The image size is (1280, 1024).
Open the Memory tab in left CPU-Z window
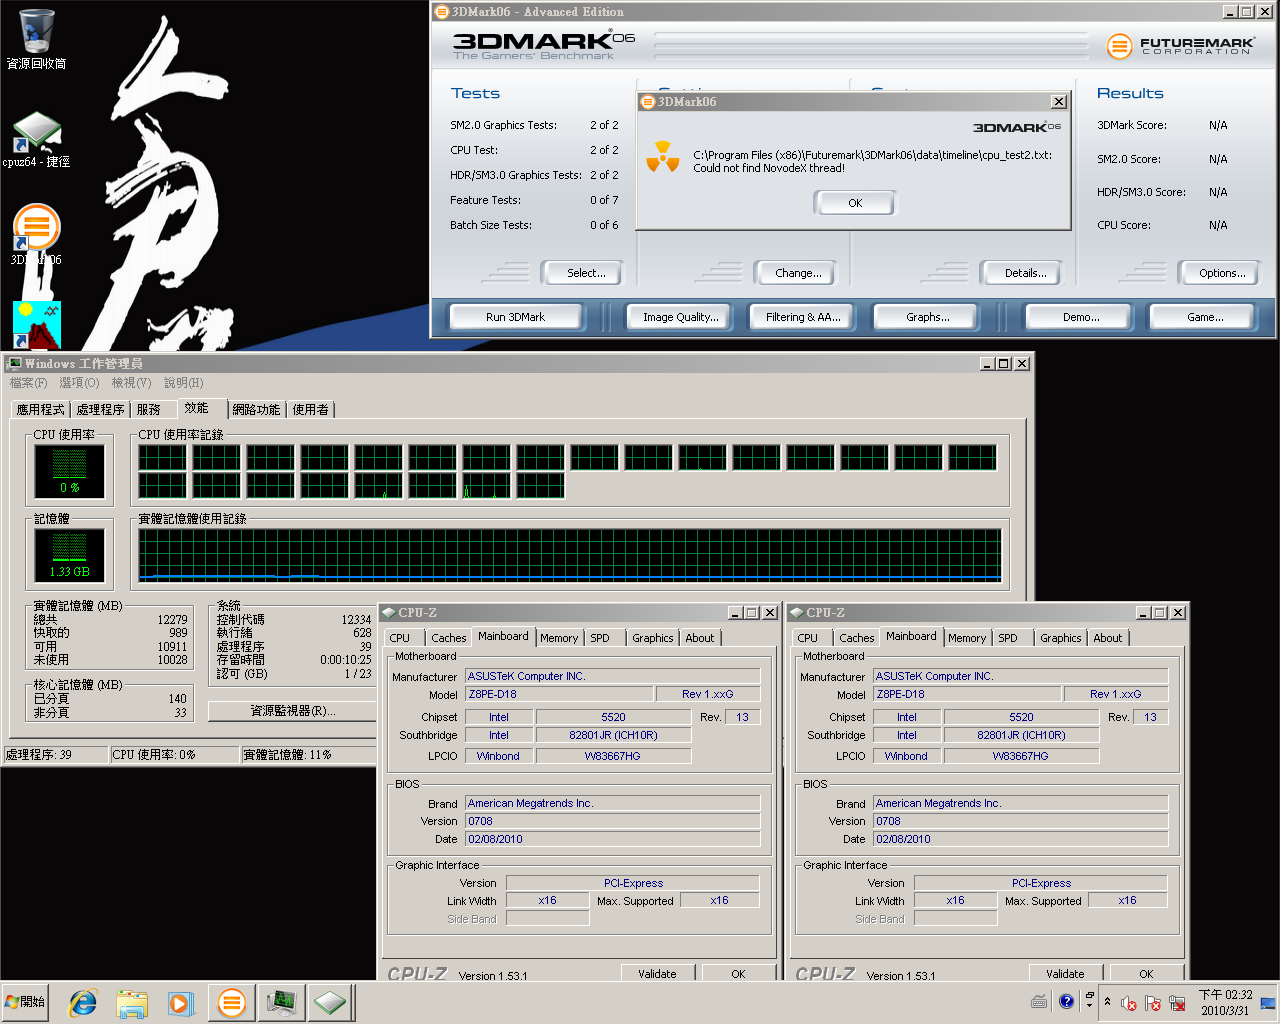point(559,638)
